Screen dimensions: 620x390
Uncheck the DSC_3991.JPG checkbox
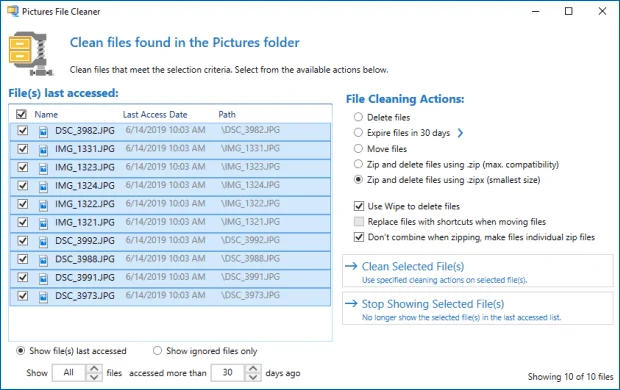(x=23, y=277)
